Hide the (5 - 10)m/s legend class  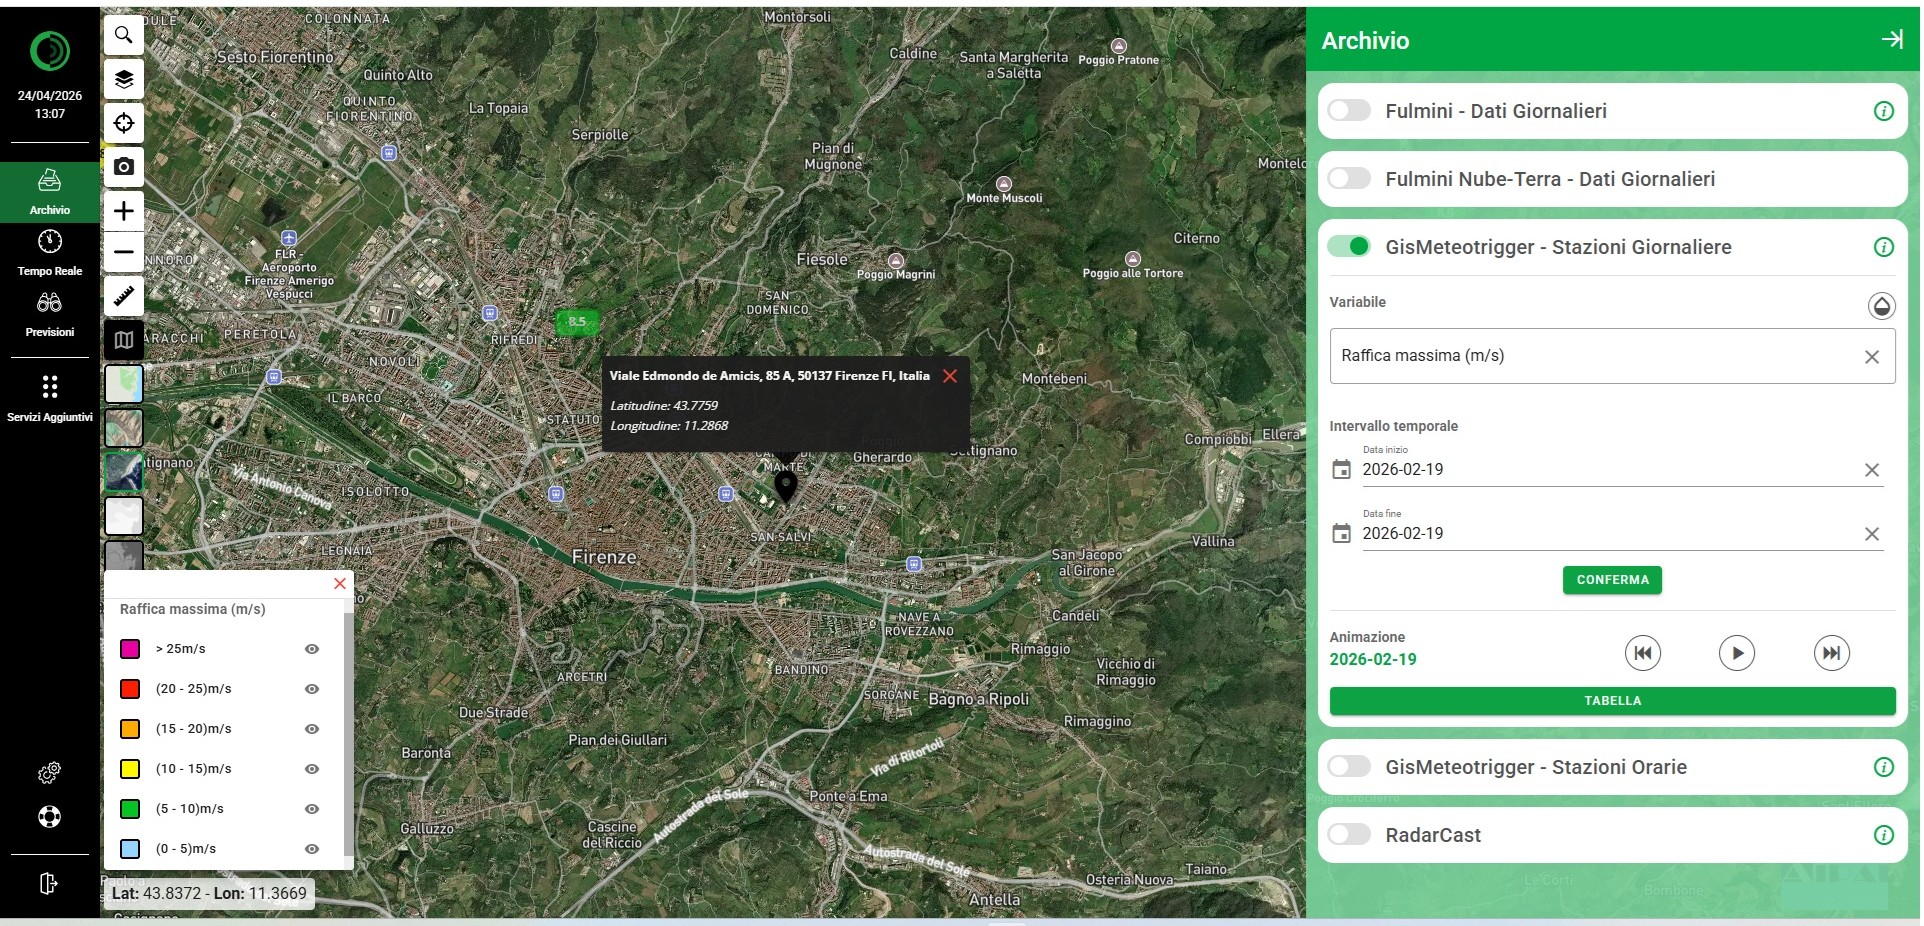[x=312, y=809]
